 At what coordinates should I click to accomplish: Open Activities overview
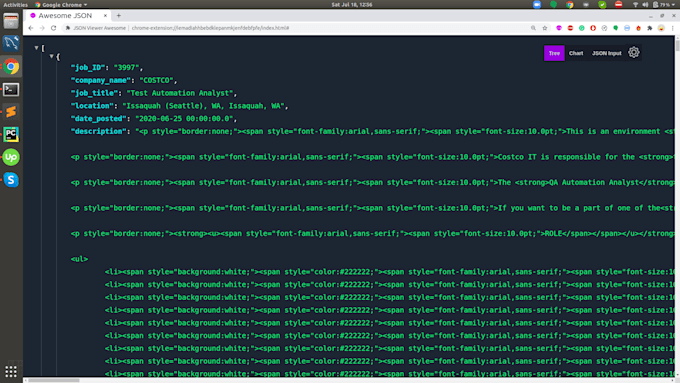(x=16, y=5)
